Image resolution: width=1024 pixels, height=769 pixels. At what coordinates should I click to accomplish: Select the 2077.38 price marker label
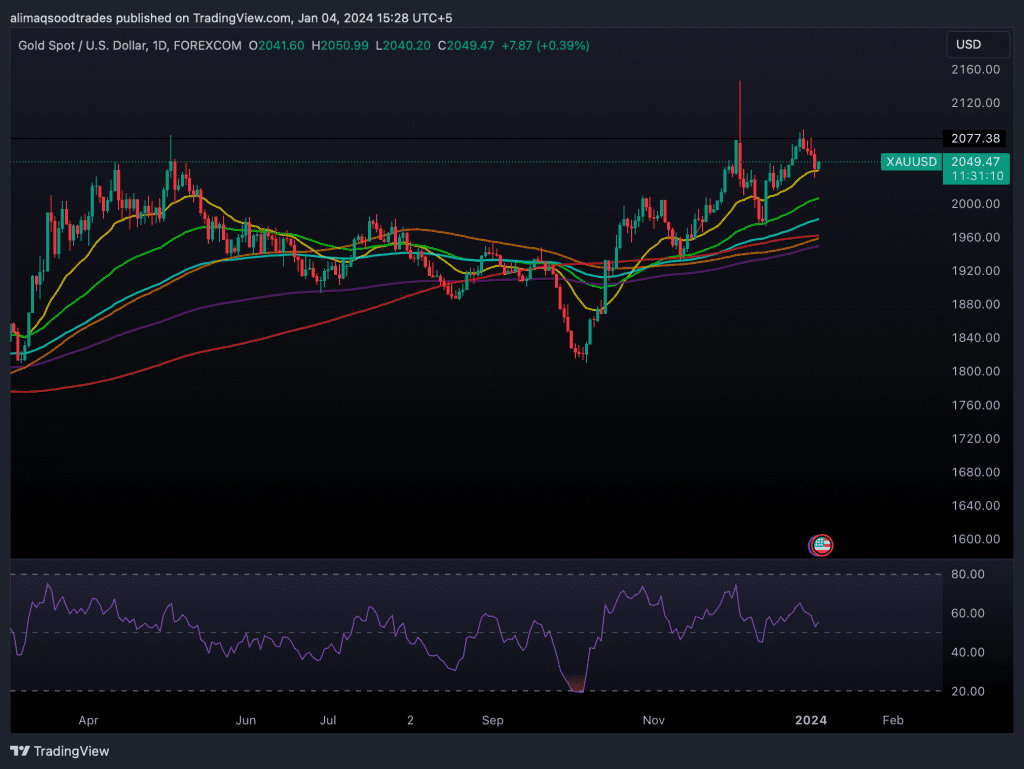point(975,139)
